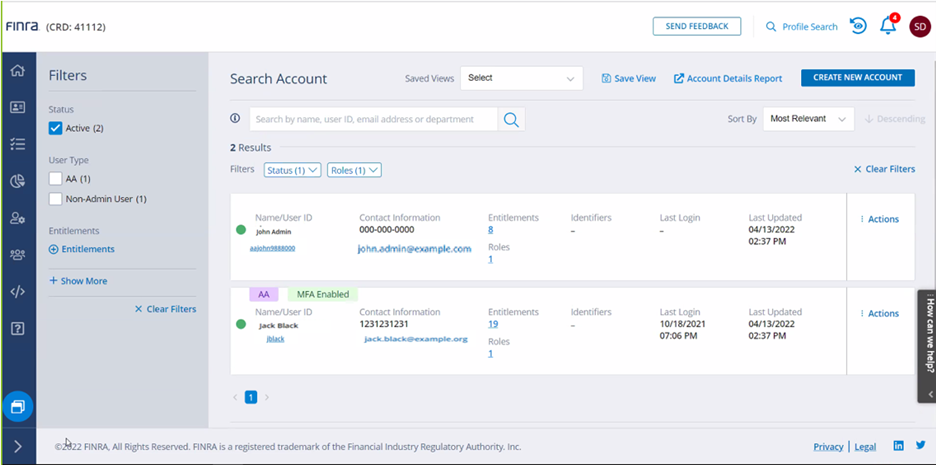
Task: Click the LinkedIn icon in footer
Action: coord(898,446)
